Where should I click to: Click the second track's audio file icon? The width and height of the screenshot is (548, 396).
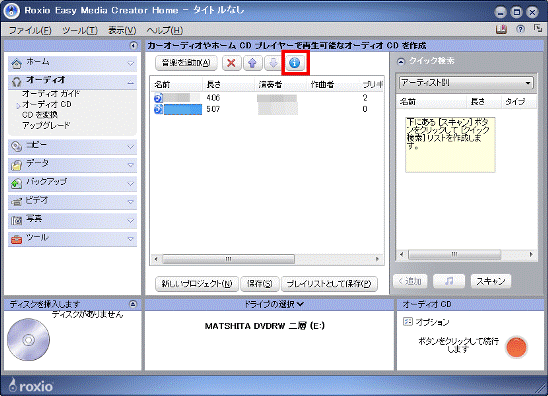[x=158, y=109]
